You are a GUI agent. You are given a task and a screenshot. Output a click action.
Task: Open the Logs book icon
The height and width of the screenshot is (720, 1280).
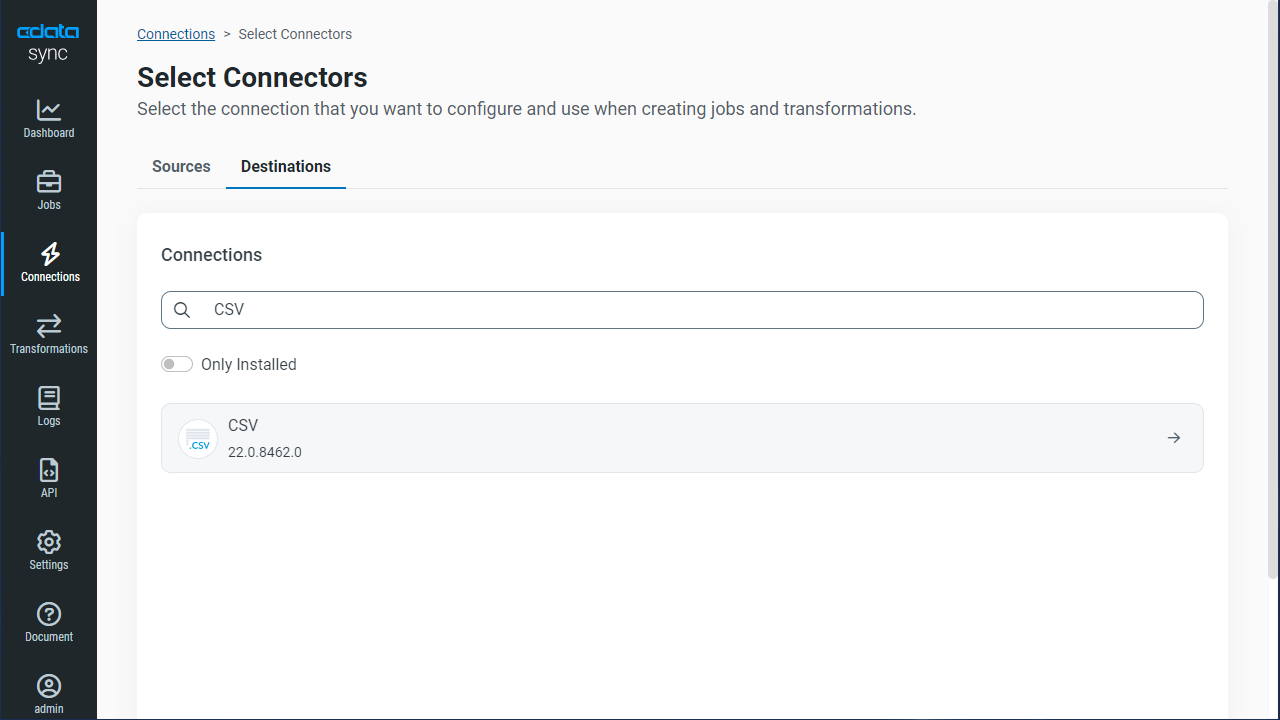point(48,398)
